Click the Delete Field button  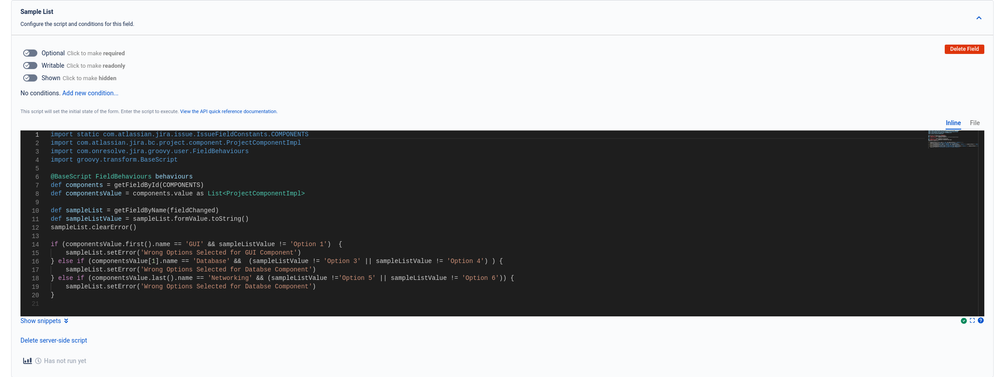click(x=964, y=49)
